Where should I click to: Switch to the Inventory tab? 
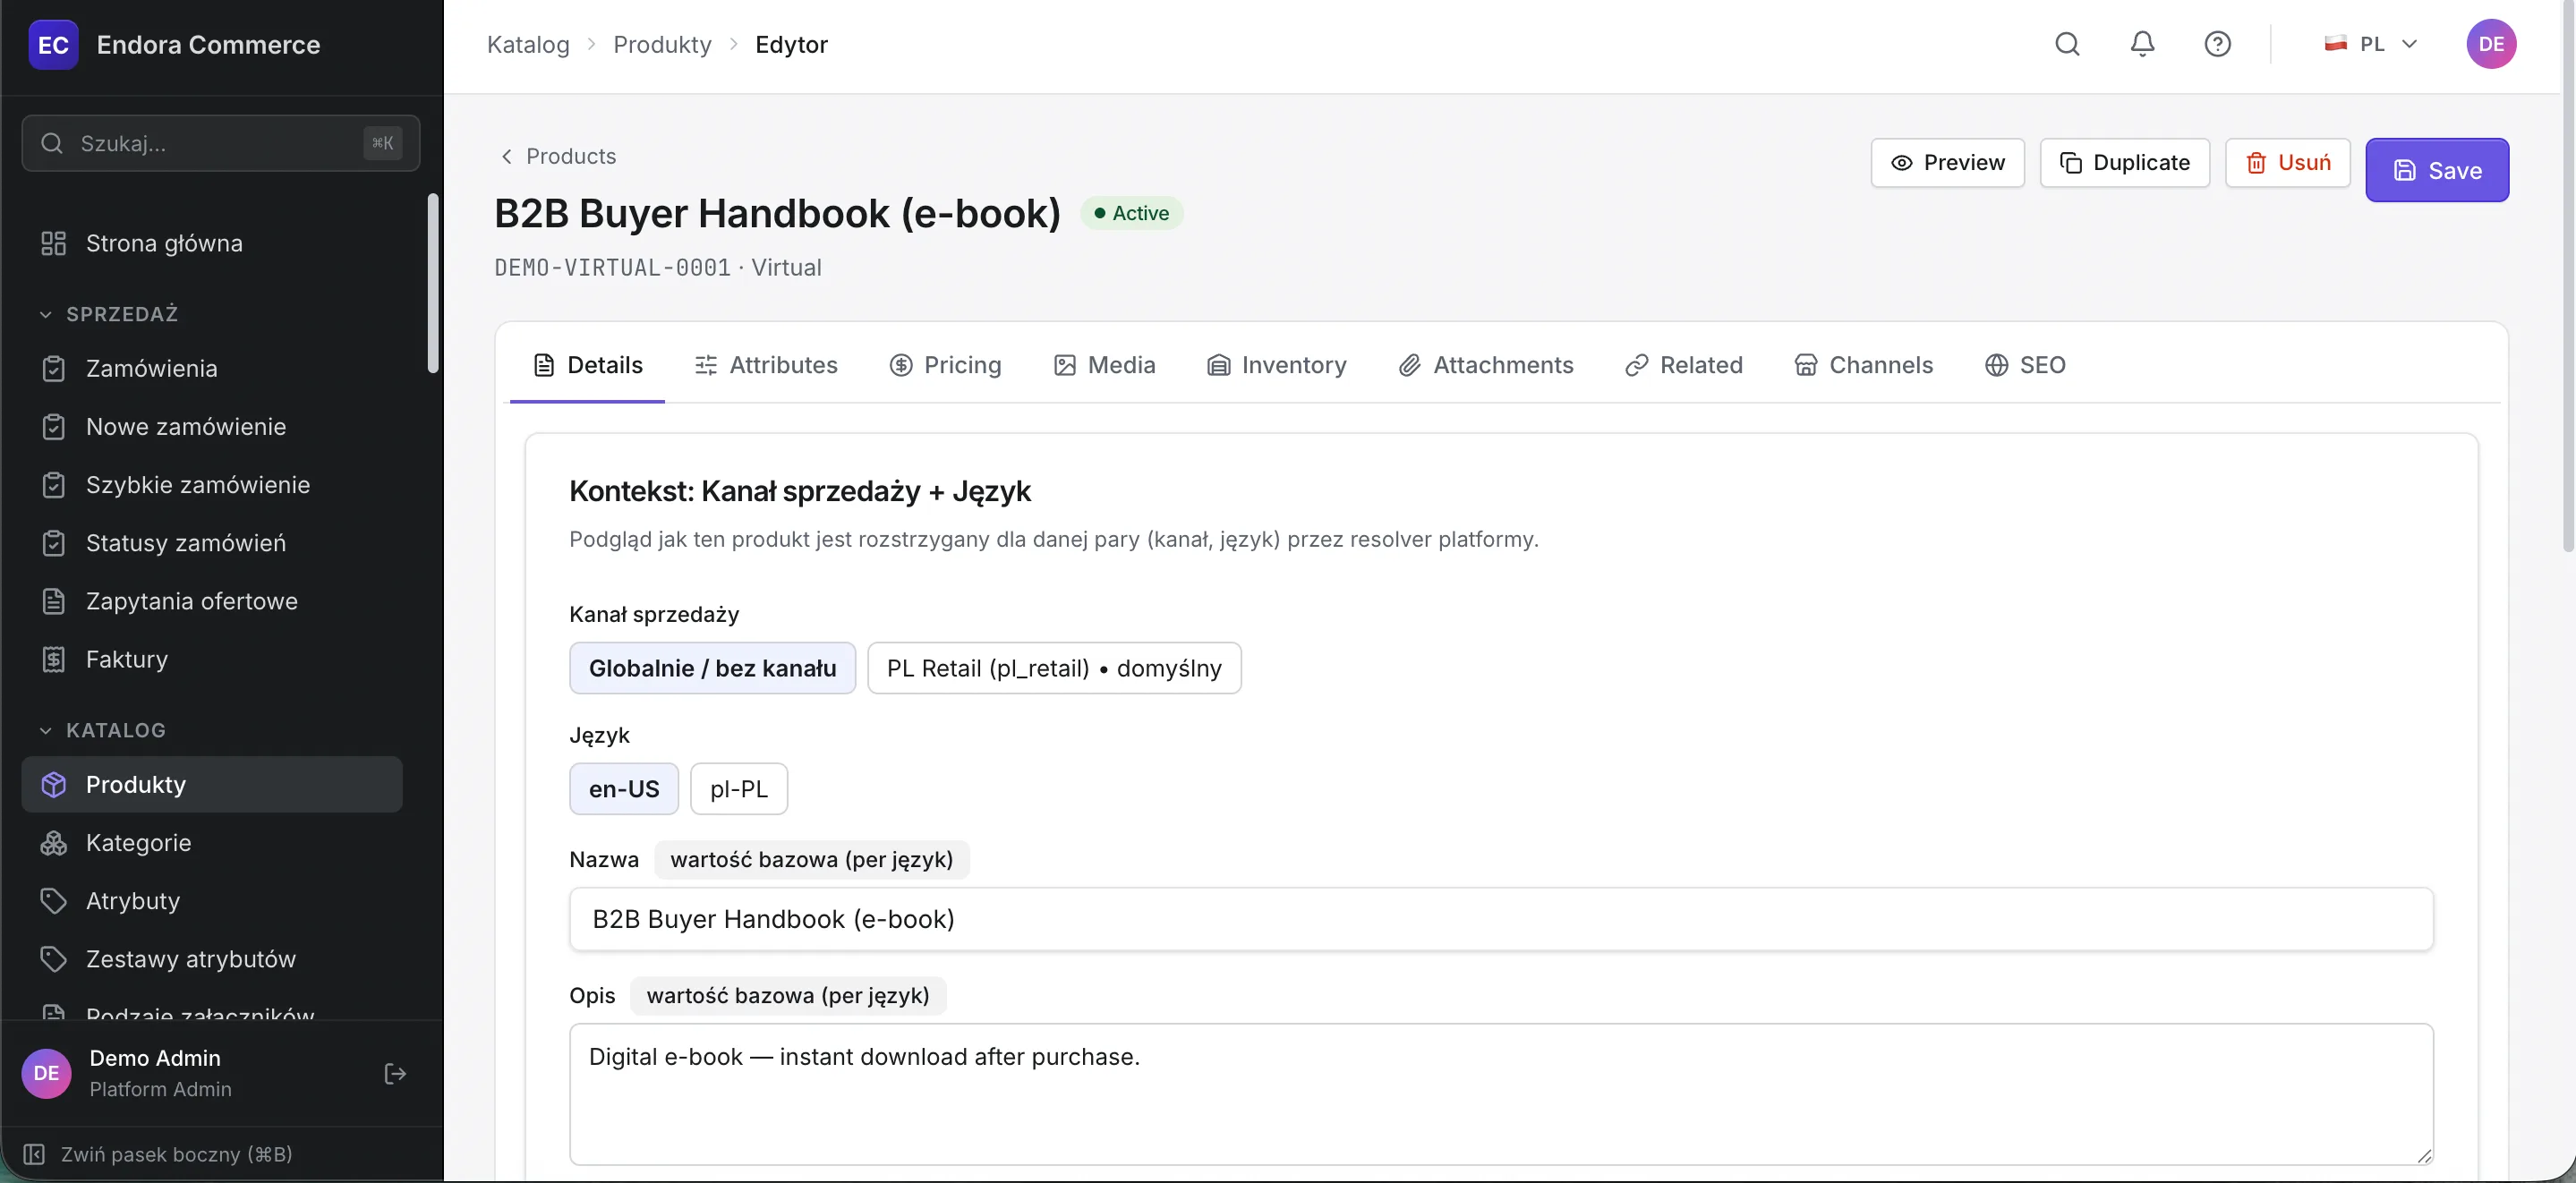(x=1276, y=365)
